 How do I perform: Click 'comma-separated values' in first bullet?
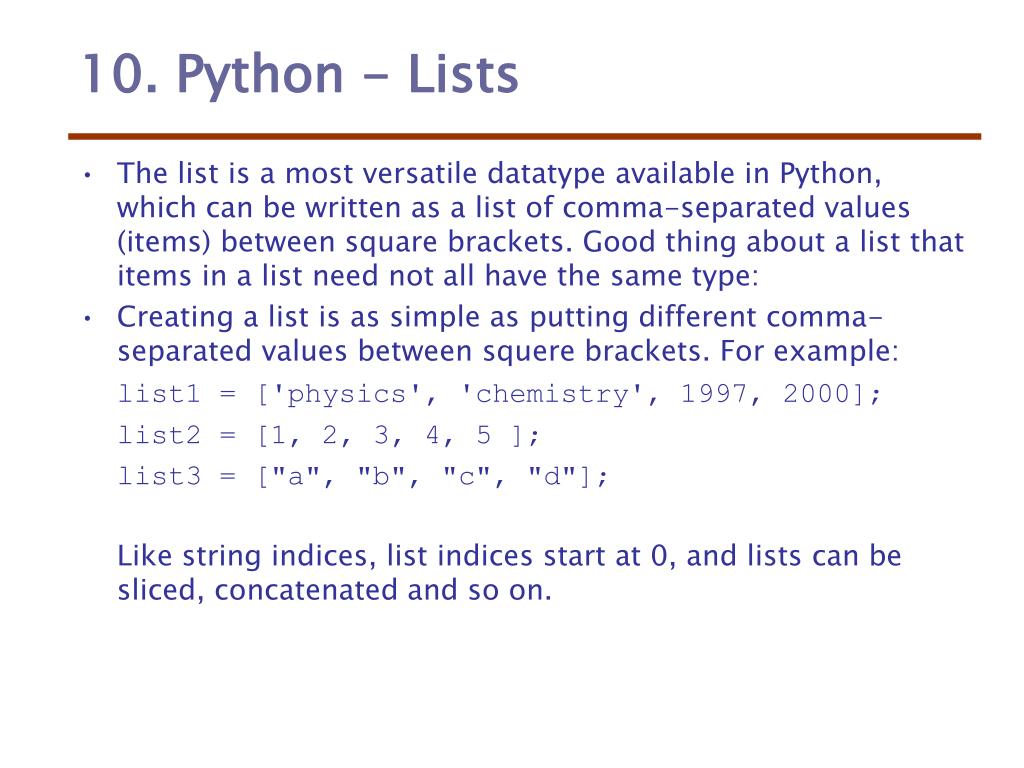click(737, 209)
